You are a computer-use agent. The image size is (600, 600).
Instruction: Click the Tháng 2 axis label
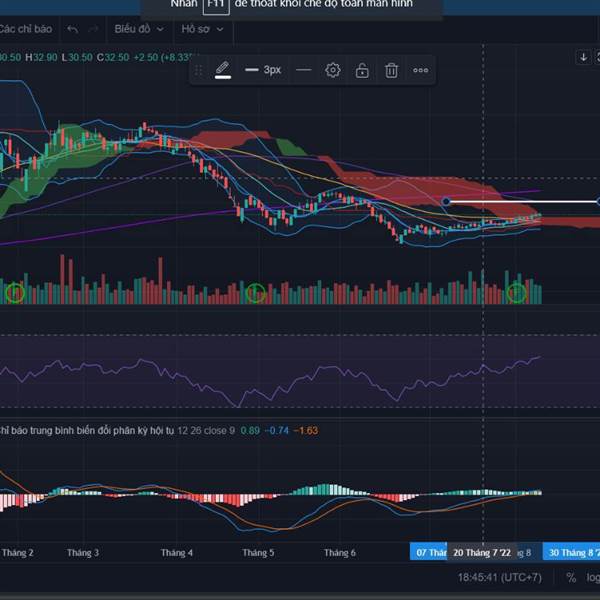click(x=18, y=553)
